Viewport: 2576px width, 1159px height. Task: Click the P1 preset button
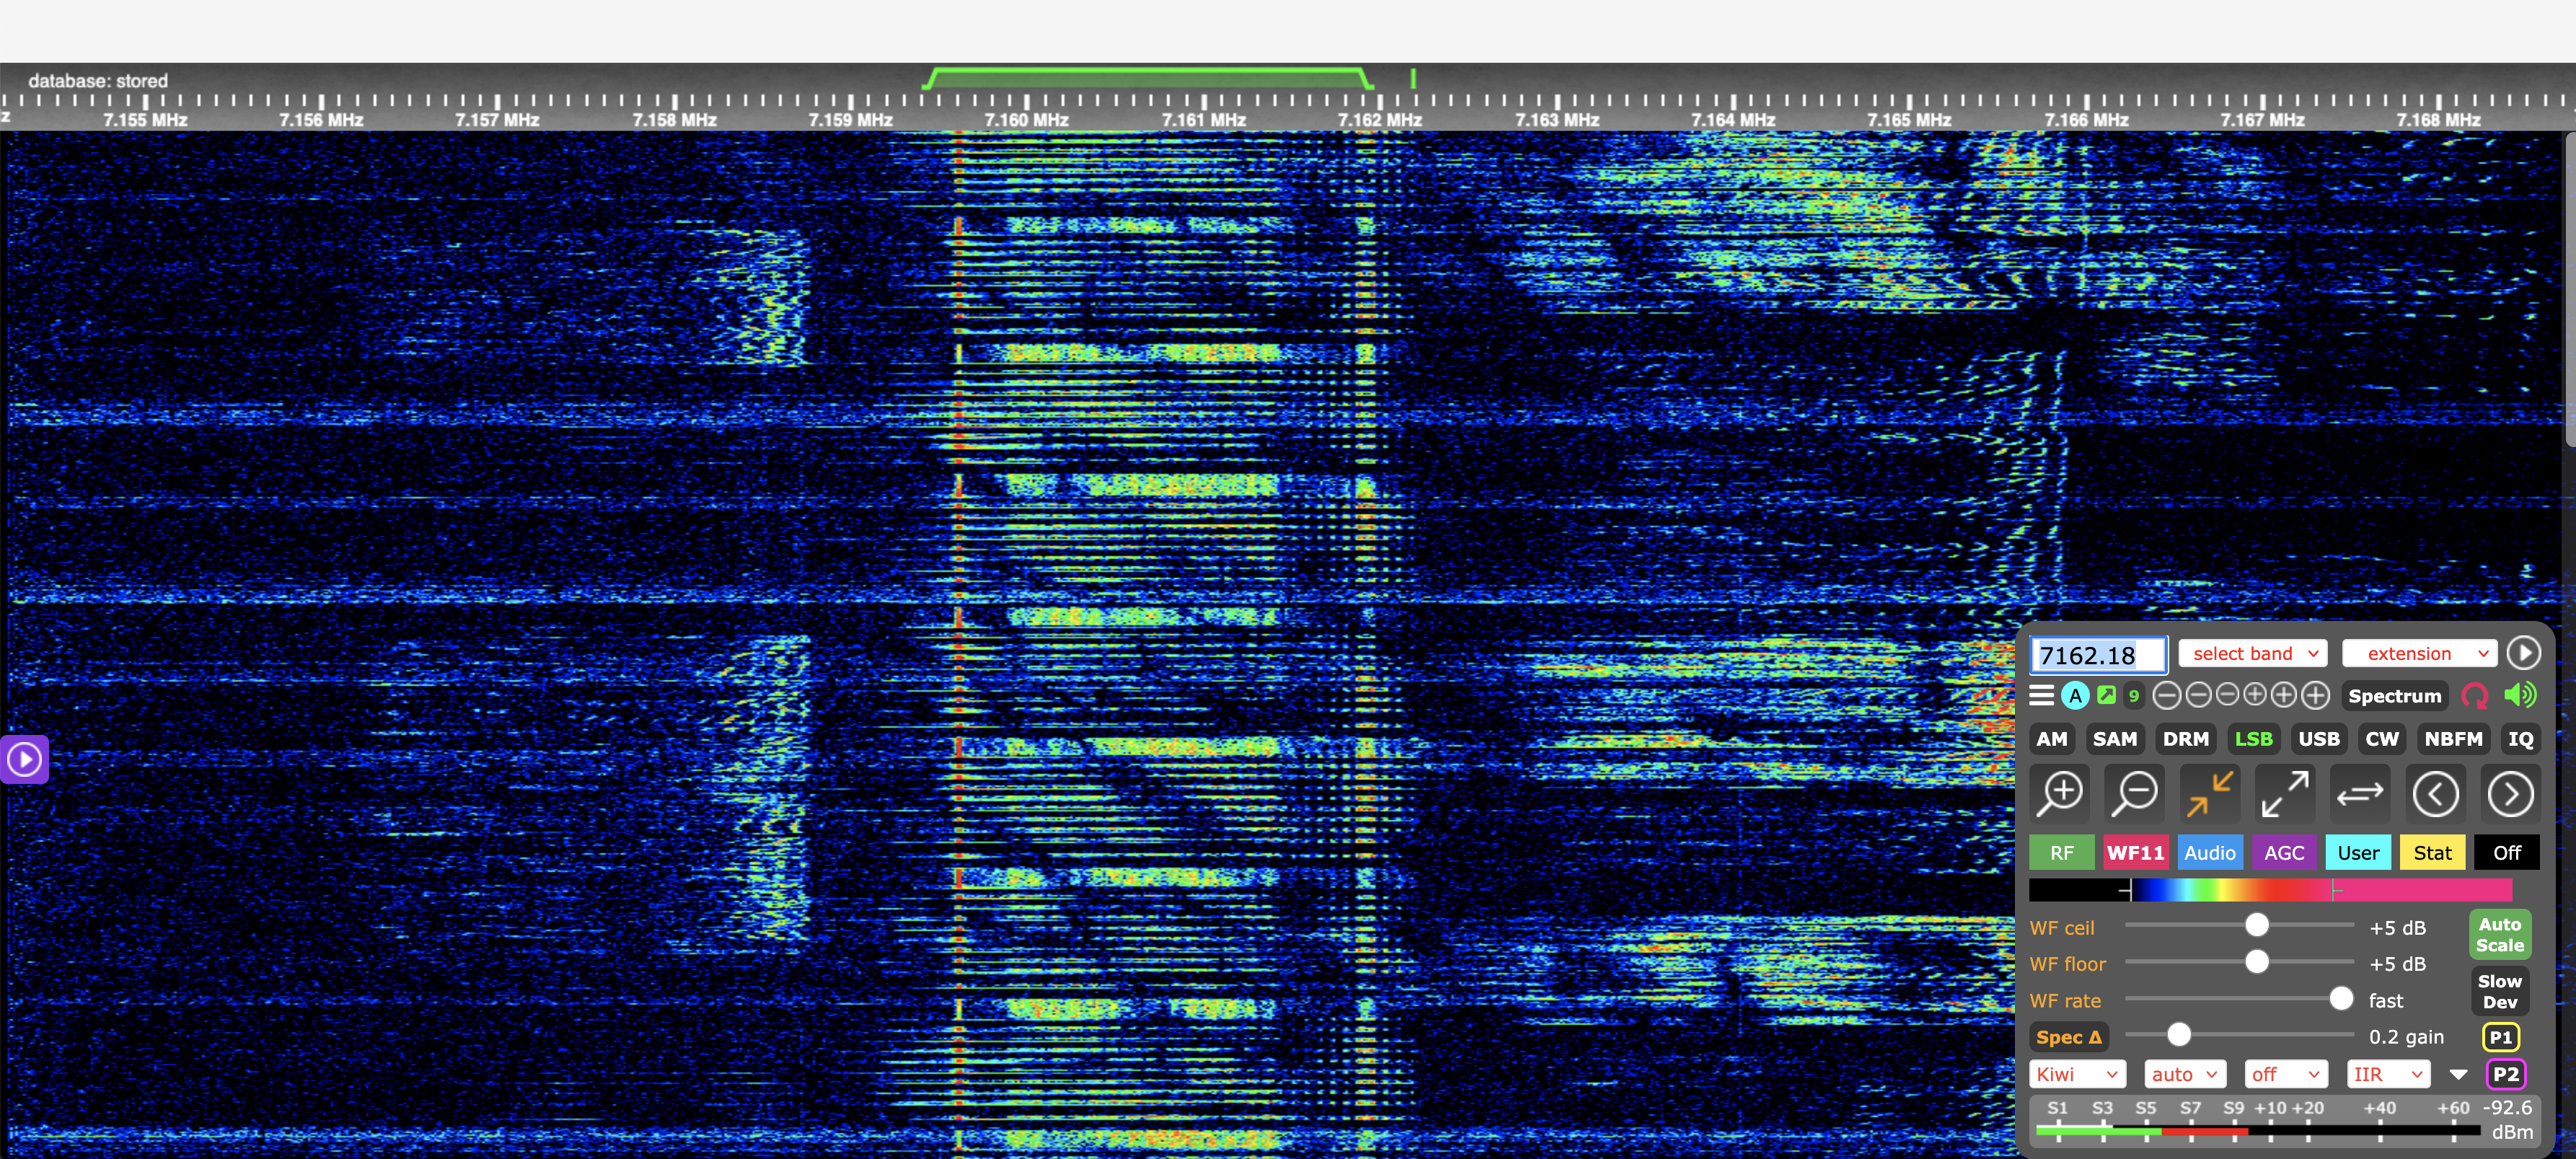click(x=2500, y=1037)
